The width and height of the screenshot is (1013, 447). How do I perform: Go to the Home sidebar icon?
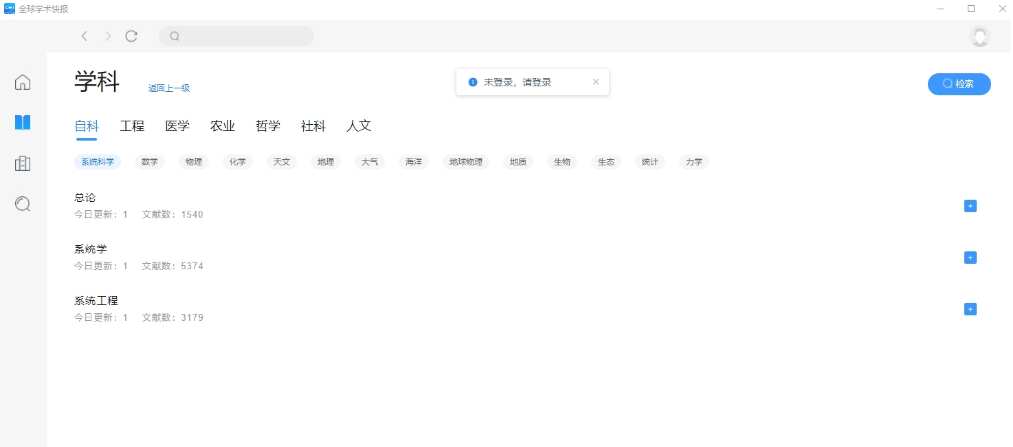(x=23, y=83)
